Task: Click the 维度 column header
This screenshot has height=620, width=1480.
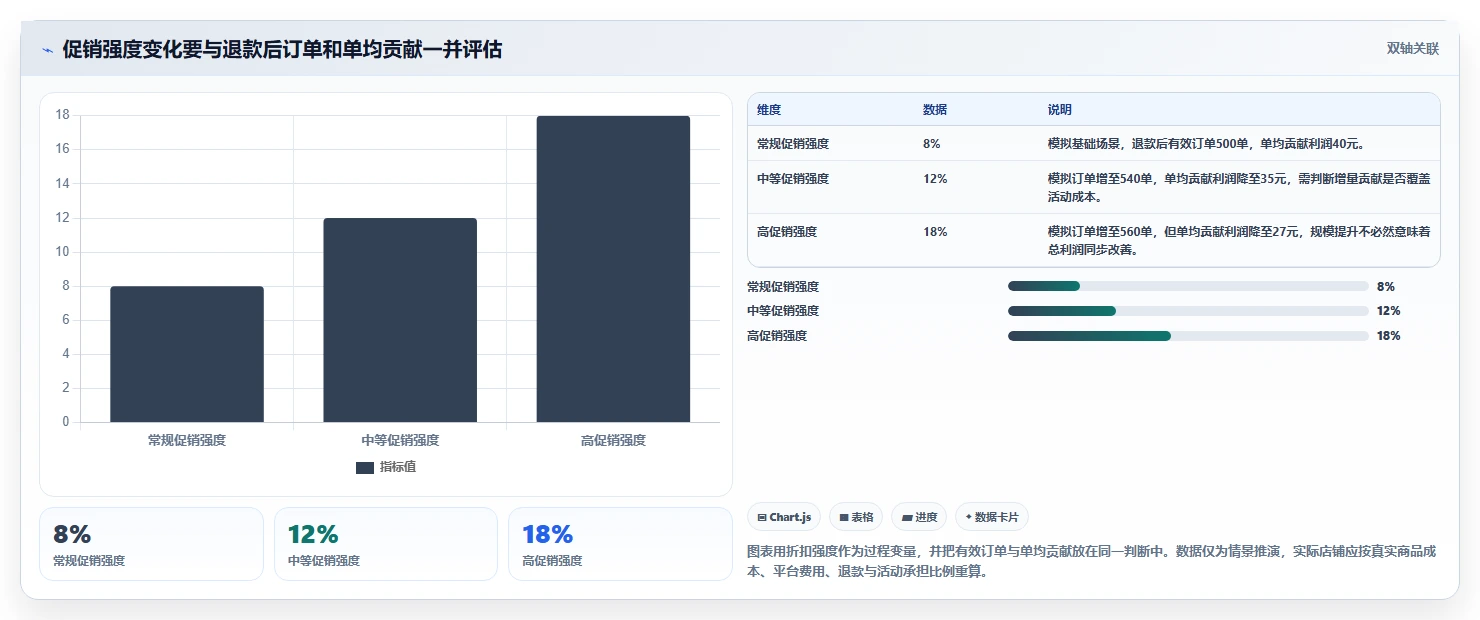Action: coord(769,110)
